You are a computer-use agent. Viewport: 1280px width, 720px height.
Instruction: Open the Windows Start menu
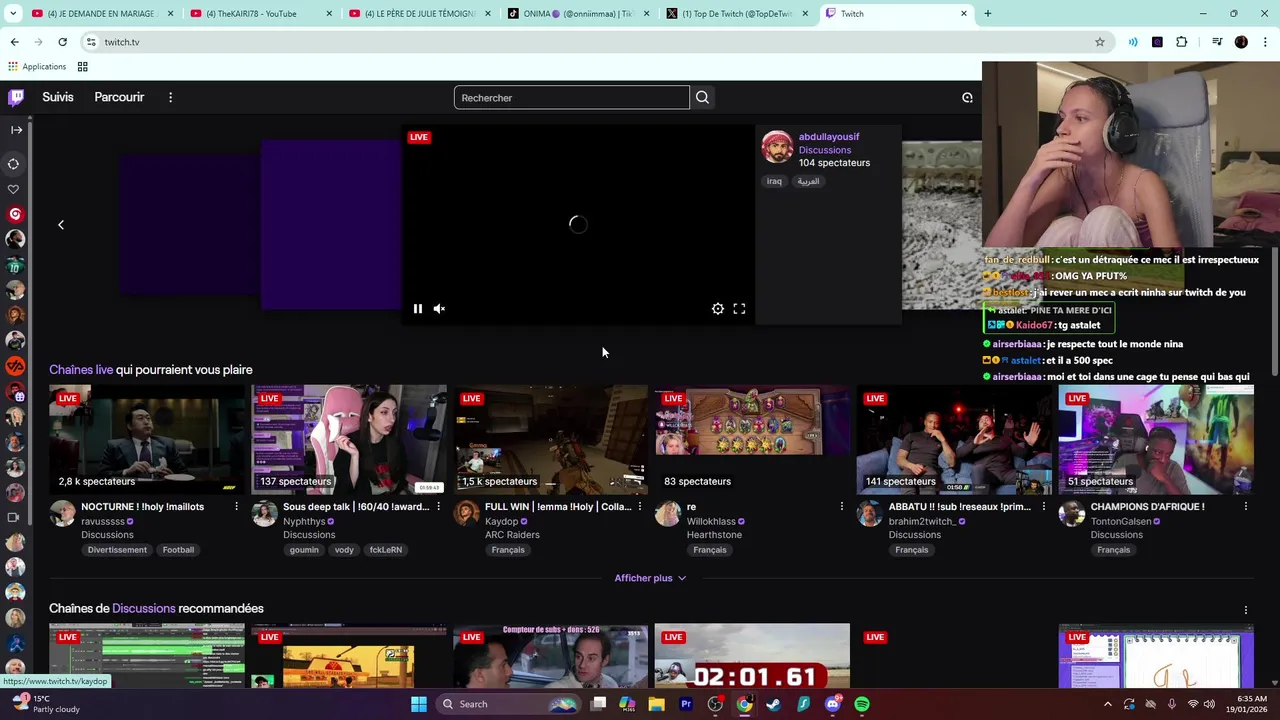[419, 704]
